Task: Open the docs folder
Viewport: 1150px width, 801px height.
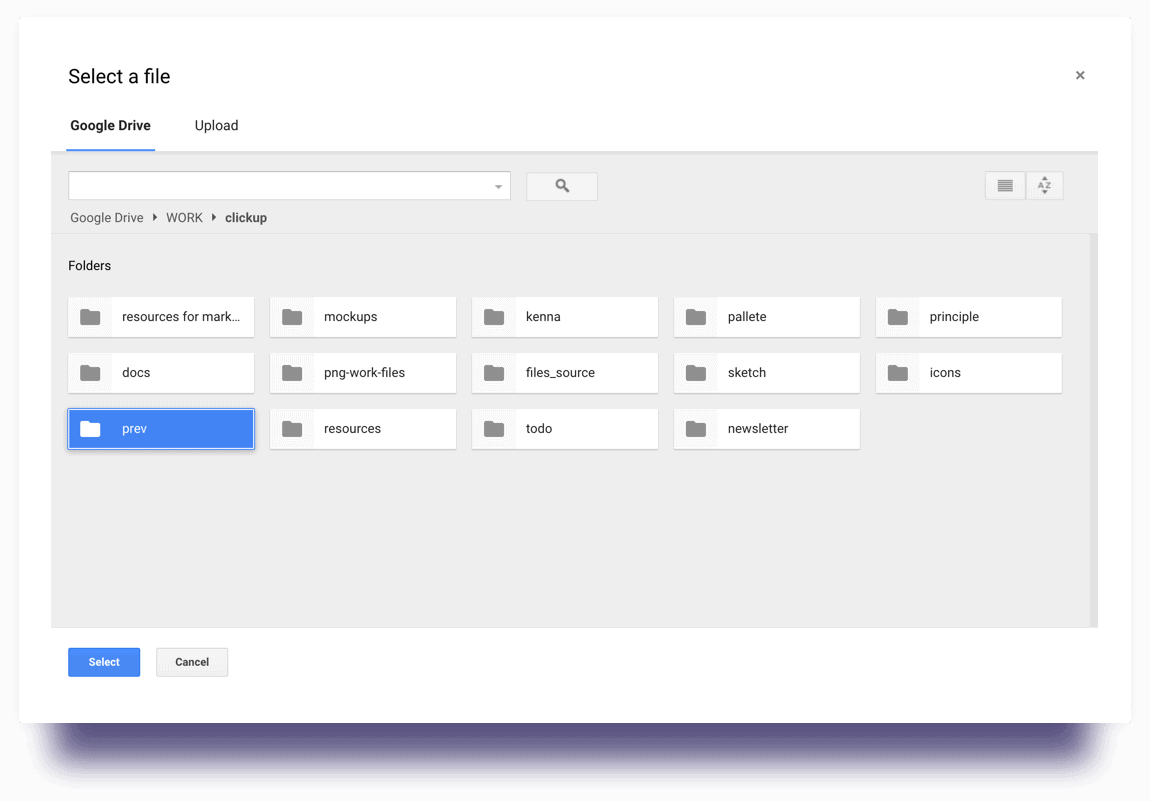Action: (x=160, y=372)
